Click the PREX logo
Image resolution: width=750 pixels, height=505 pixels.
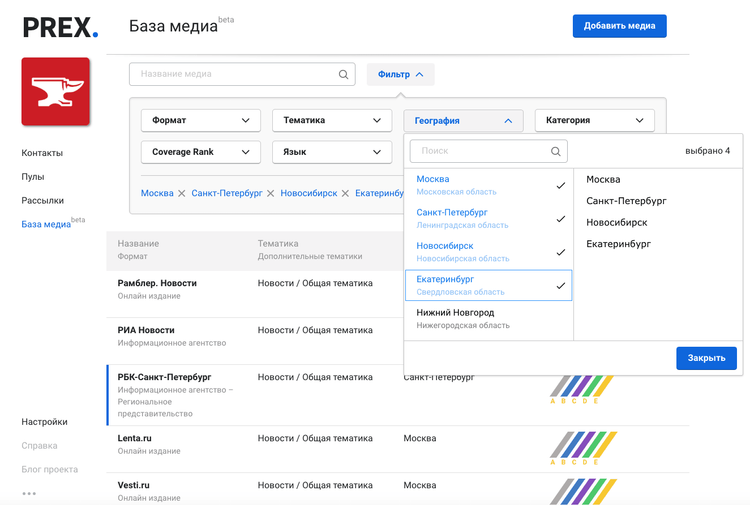(x=60, y=27)
